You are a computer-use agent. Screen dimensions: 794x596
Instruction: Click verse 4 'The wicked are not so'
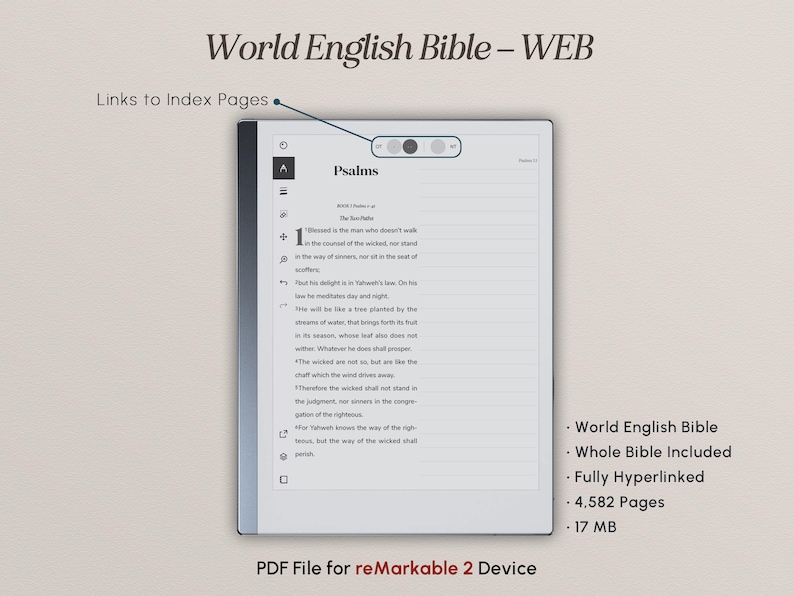point(356,362)
